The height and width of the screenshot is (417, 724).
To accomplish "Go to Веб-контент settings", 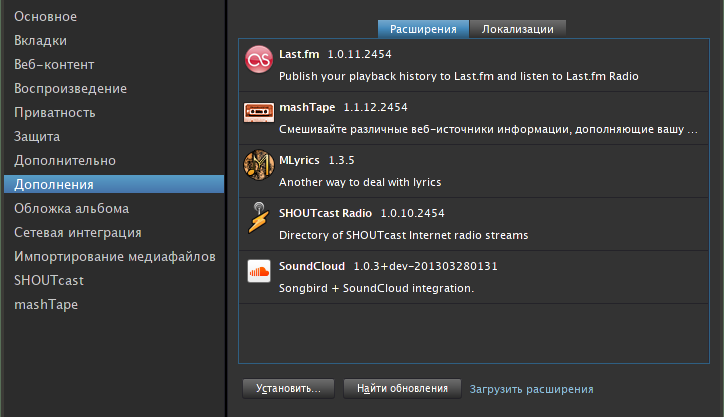I will [x=54, y=65].
